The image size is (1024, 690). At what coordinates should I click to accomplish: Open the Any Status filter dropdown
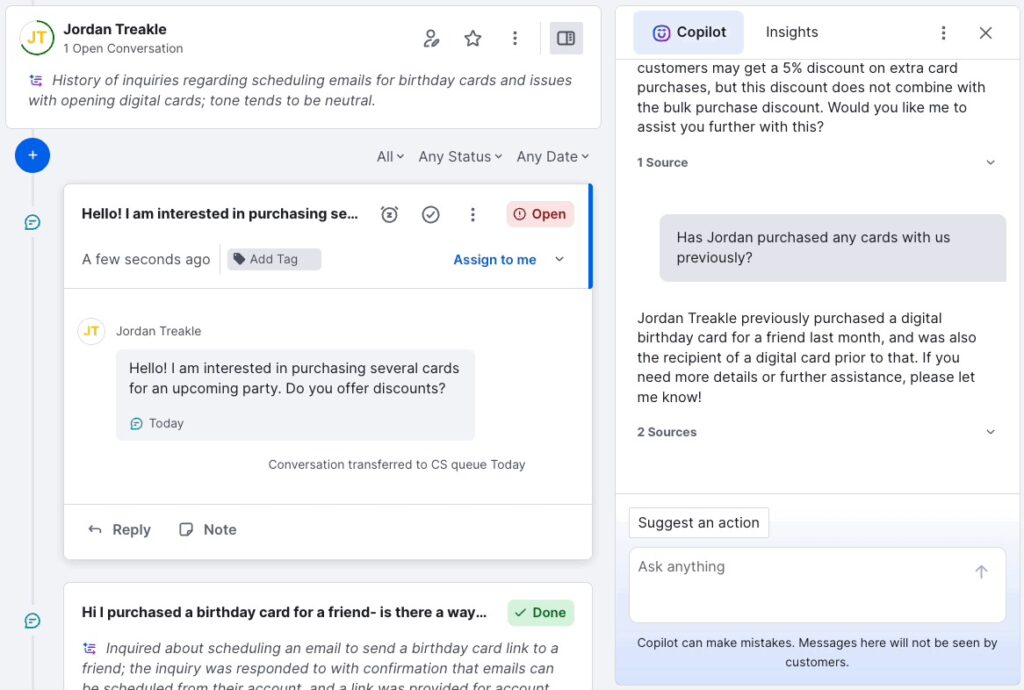(x=461, y=157)
